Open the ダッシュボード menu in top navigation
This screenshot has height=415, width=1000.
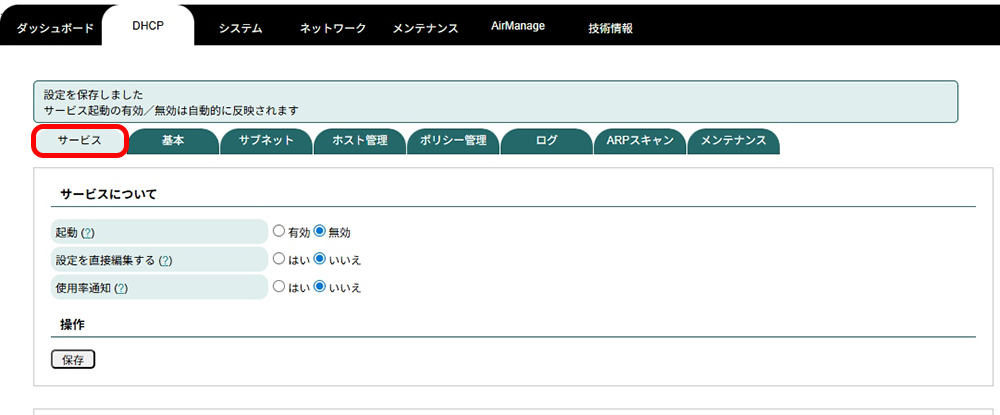55,28
